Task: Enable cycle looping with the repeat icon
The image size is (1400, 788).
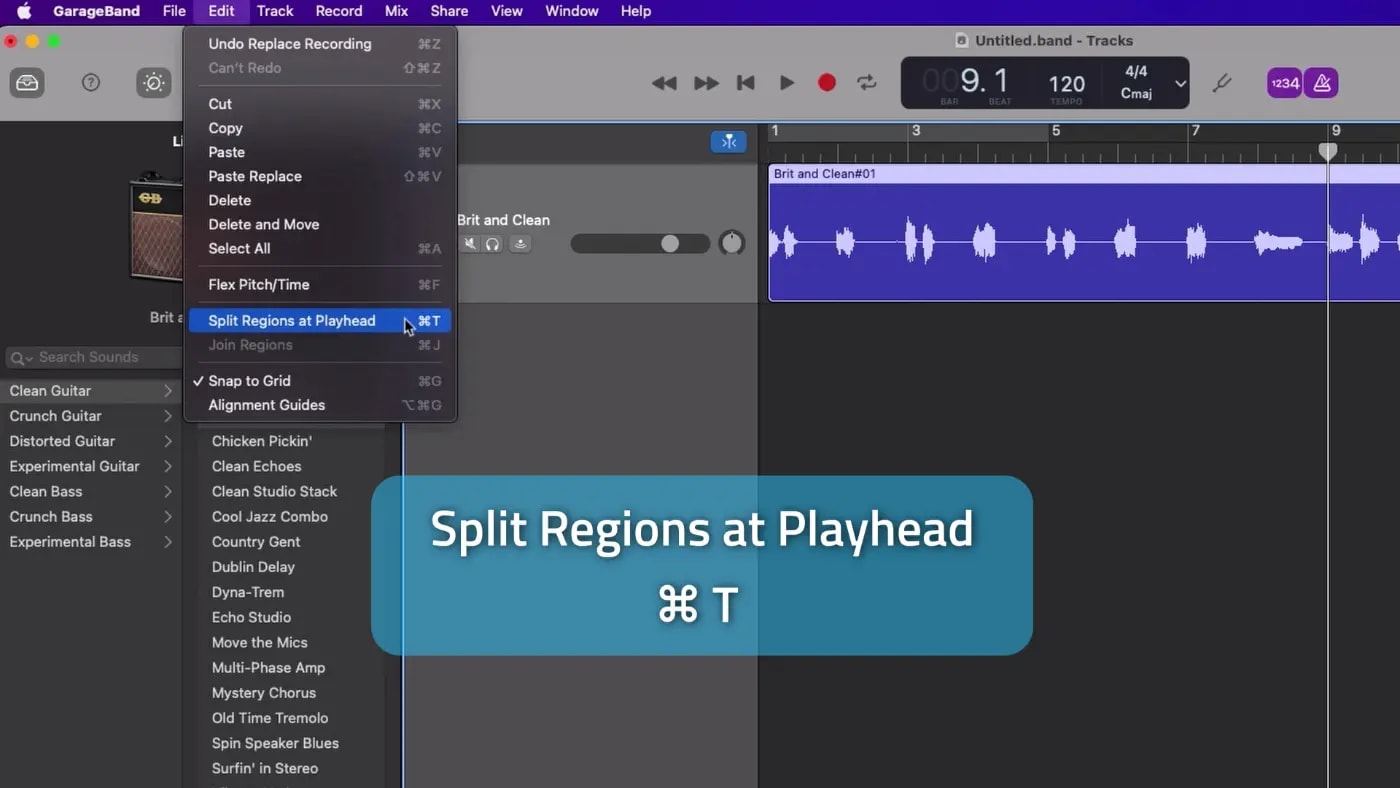Action: point(866,83)
